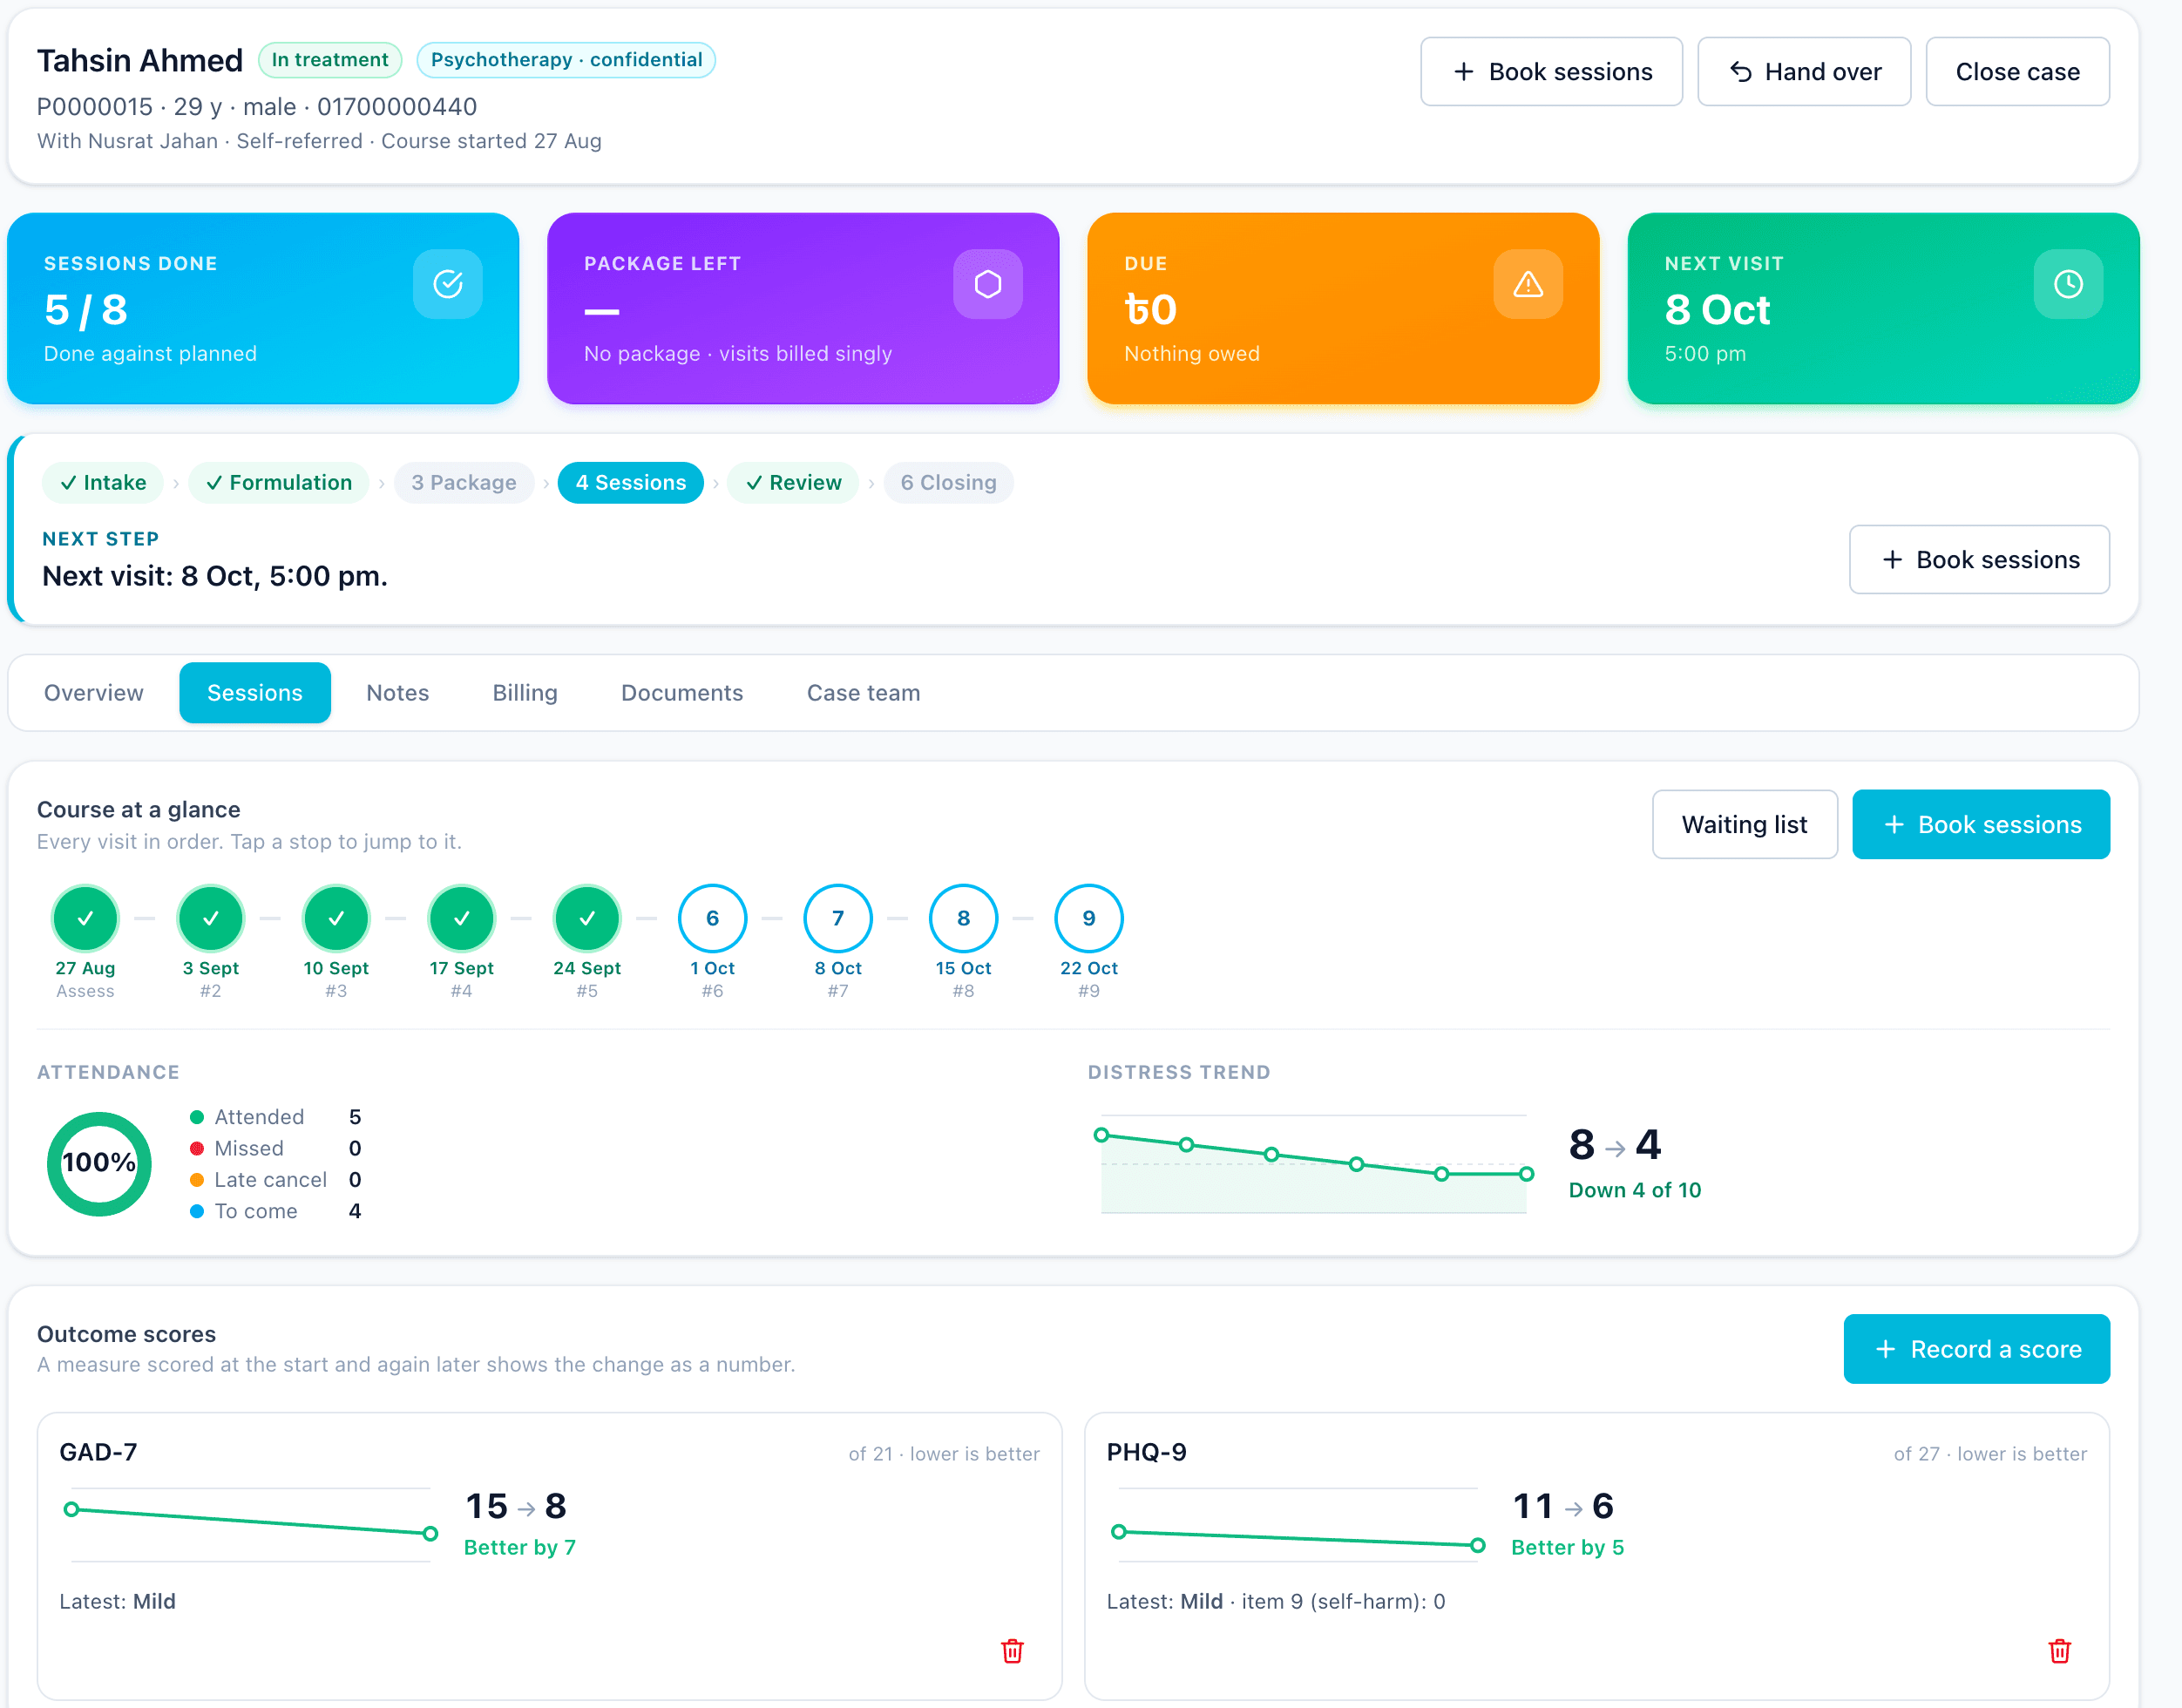Viewport: 2182px width, 1708px height.
Task: Select the 4 Sessions stage pill
Action: coord(630,482)
